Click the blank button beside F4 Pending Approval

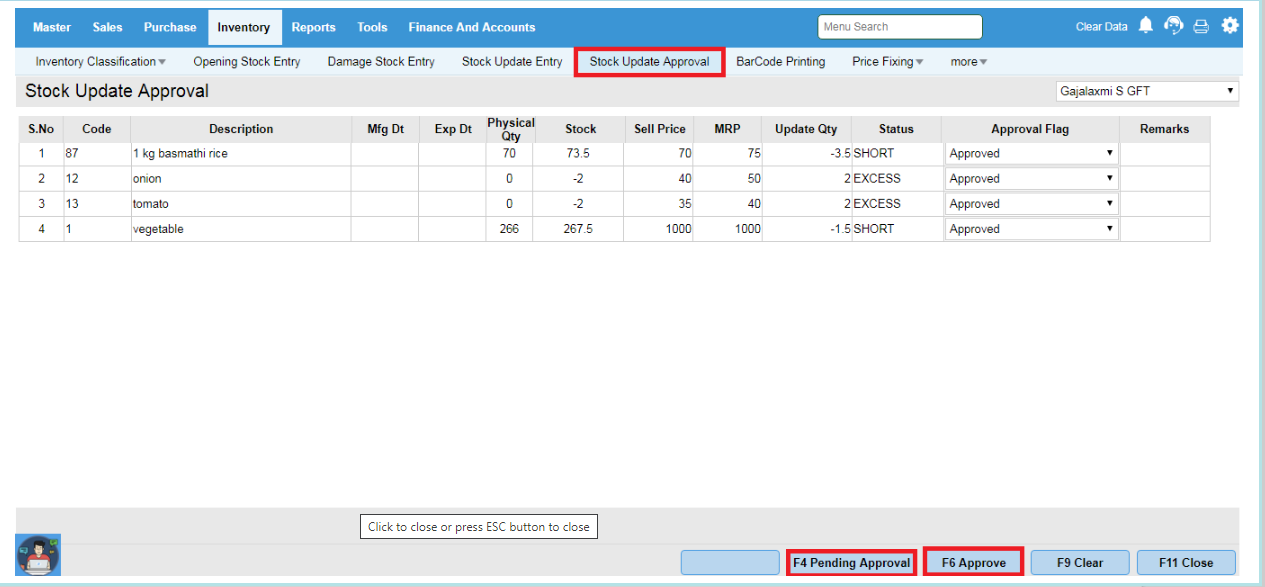click(730, 563)
